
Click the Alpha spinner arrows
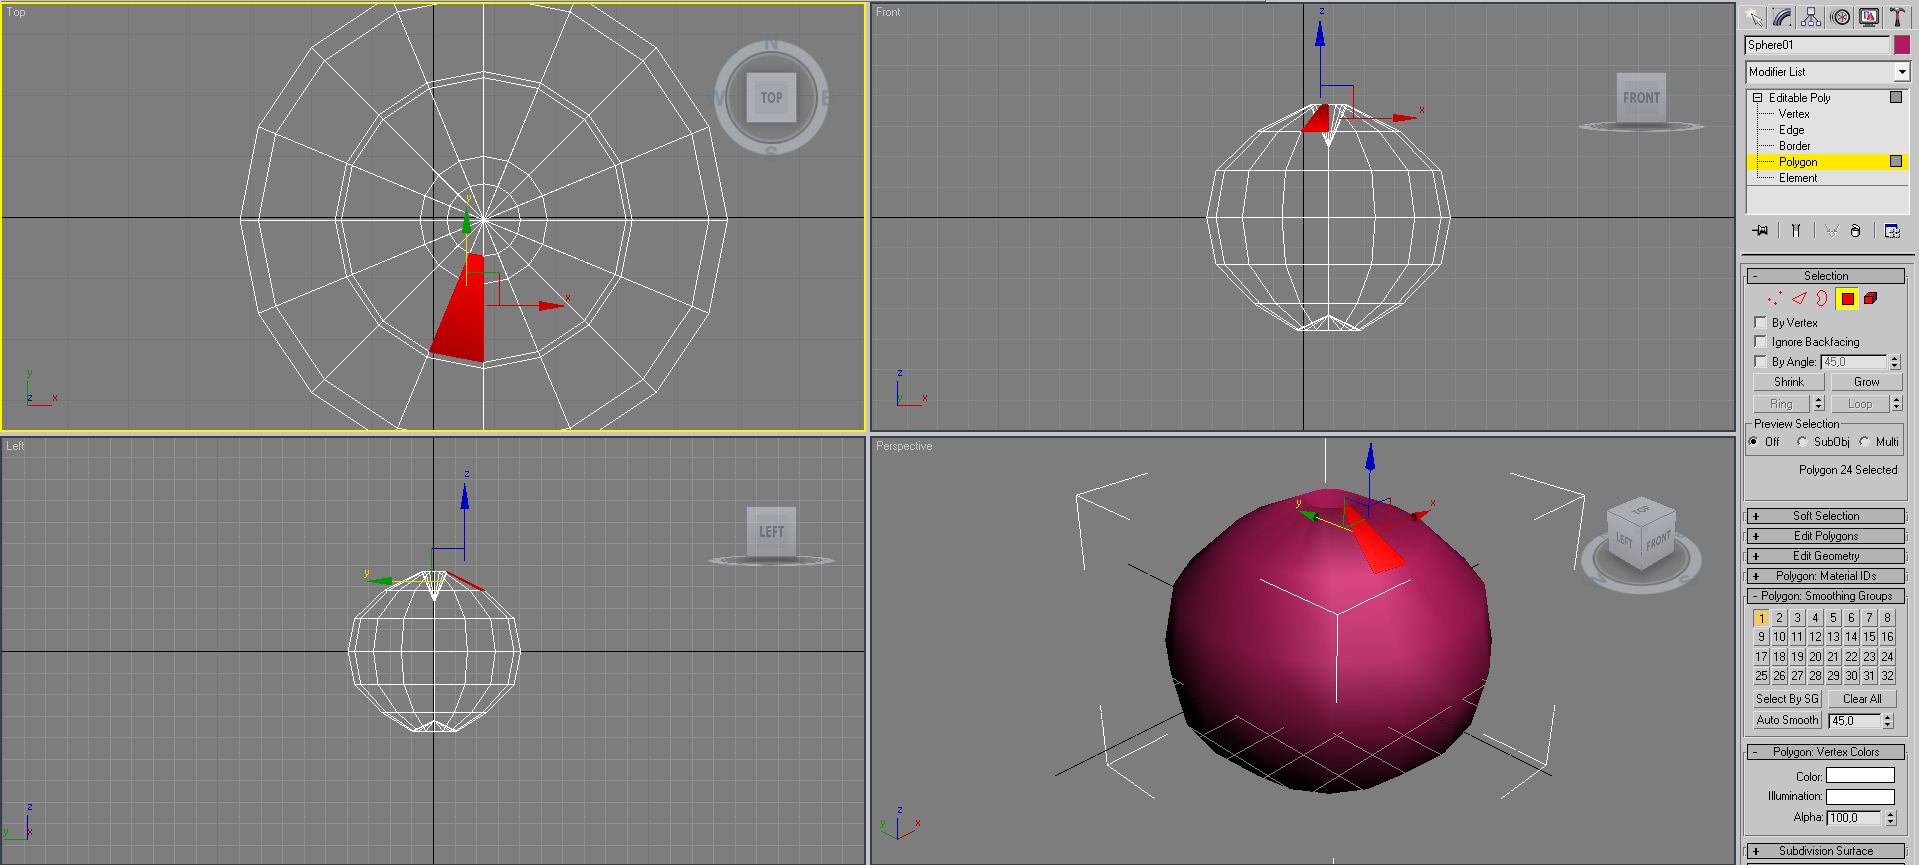1890,818
